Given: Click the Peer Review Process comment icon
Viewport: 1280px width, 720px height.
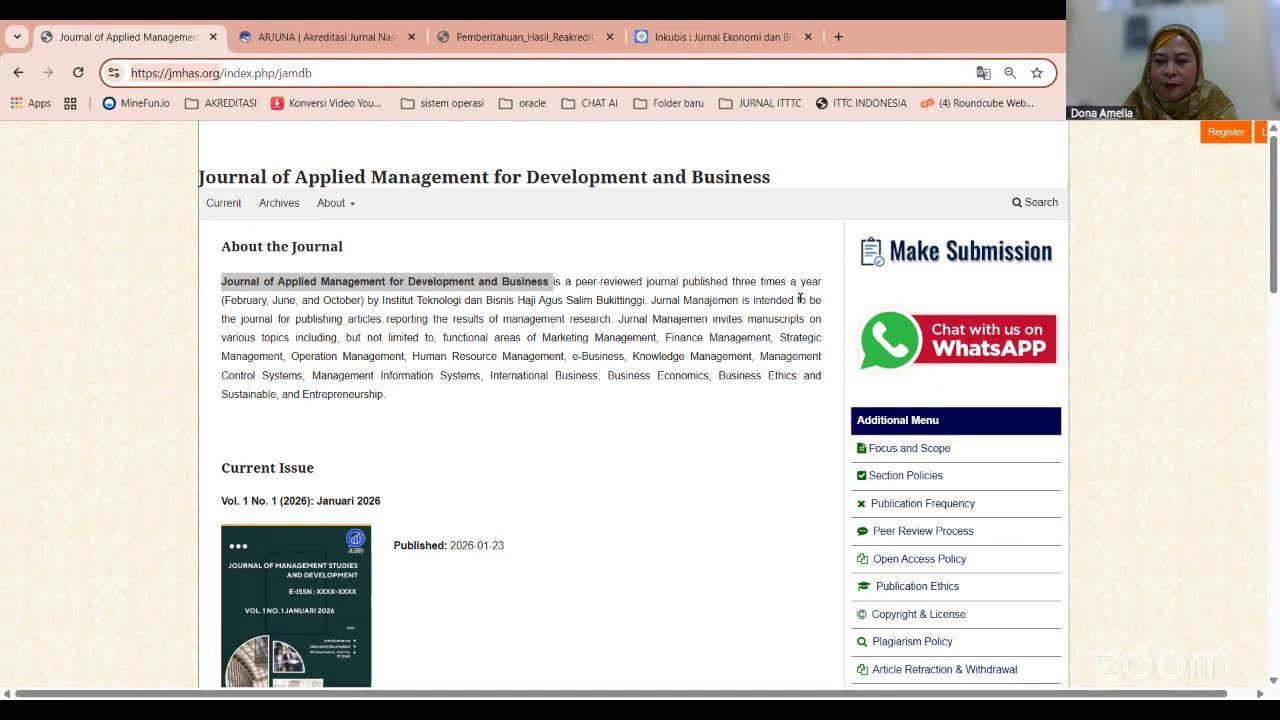Looking at the screenshot, I should click(x=862, y=531).
